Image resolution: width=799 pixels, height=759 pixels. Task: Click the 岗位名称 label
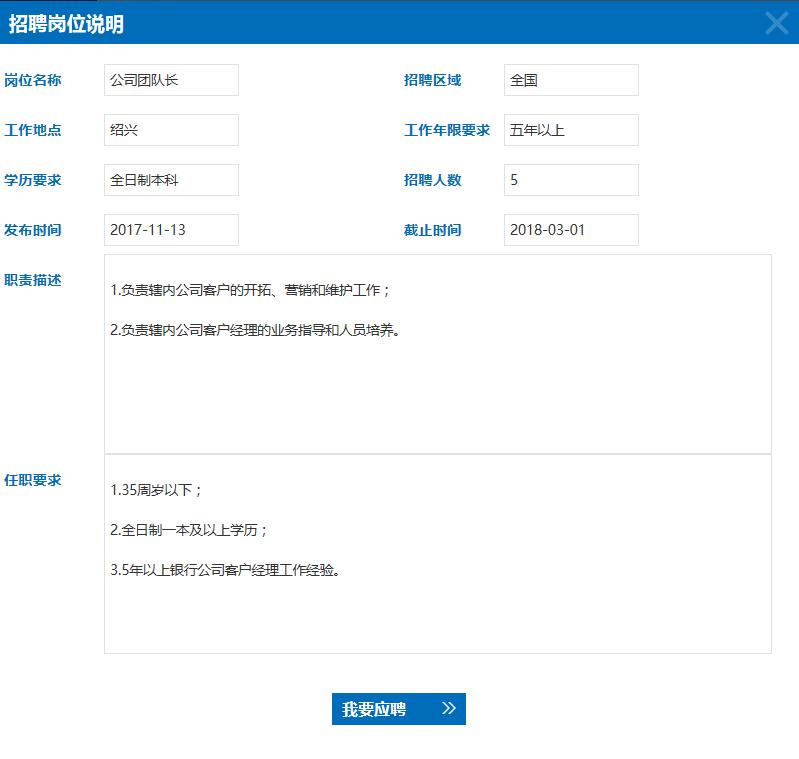coord(33,80)
